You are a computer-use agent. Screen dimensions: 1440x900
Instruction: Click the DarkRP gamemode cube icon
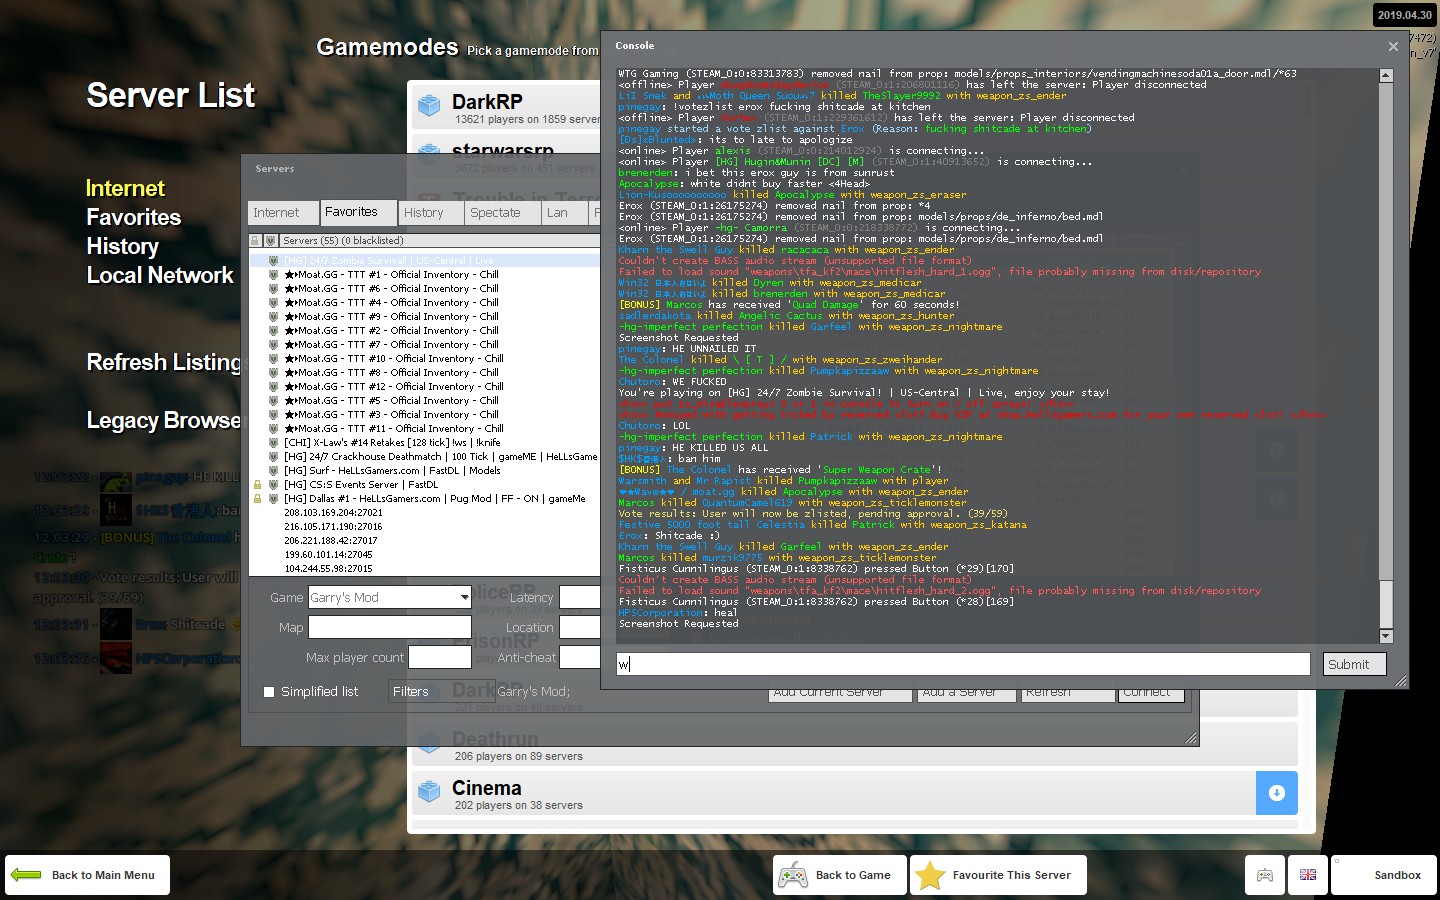point(430,105)
